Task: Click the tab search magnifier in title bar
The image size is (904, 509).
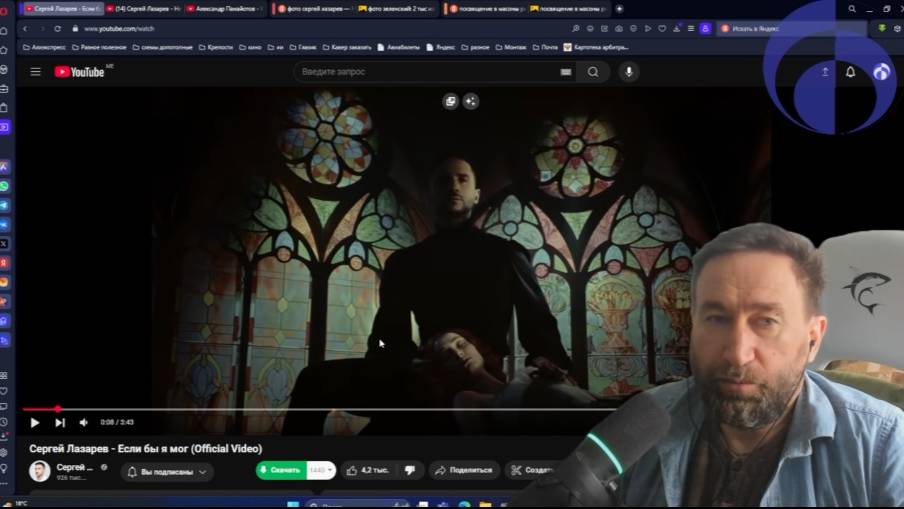Action: tap(852, 9)
